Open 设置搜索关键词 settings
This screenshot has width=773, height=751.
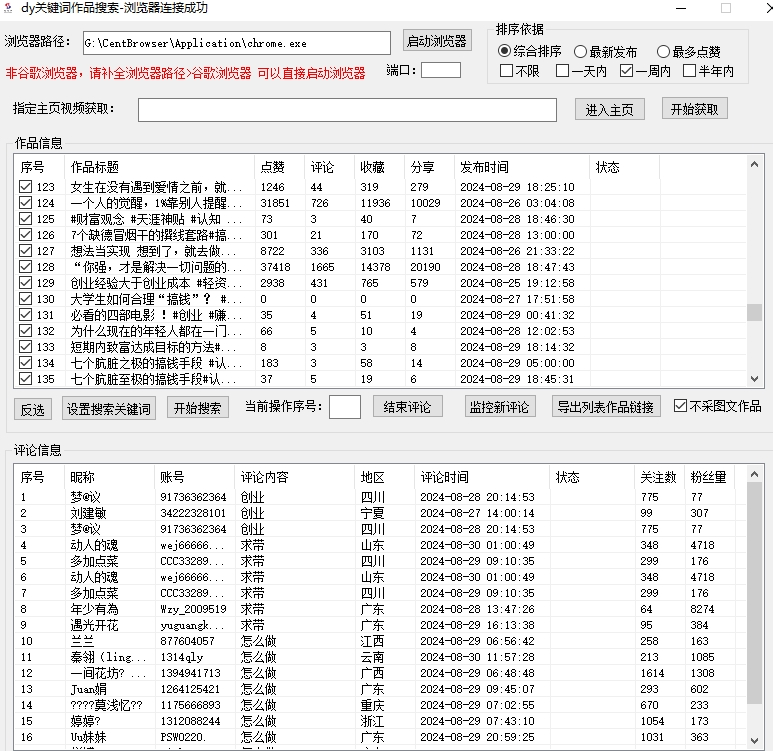108,408
